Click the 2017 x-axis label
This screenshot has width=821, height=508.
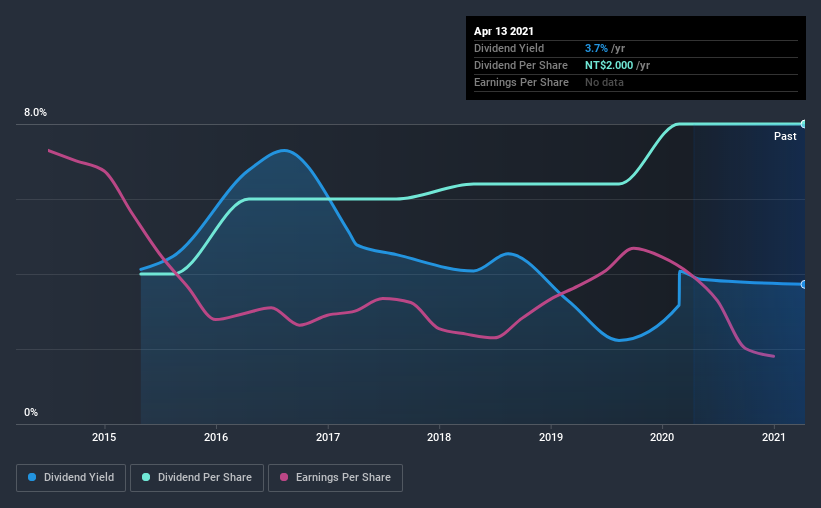pos(328,437)
